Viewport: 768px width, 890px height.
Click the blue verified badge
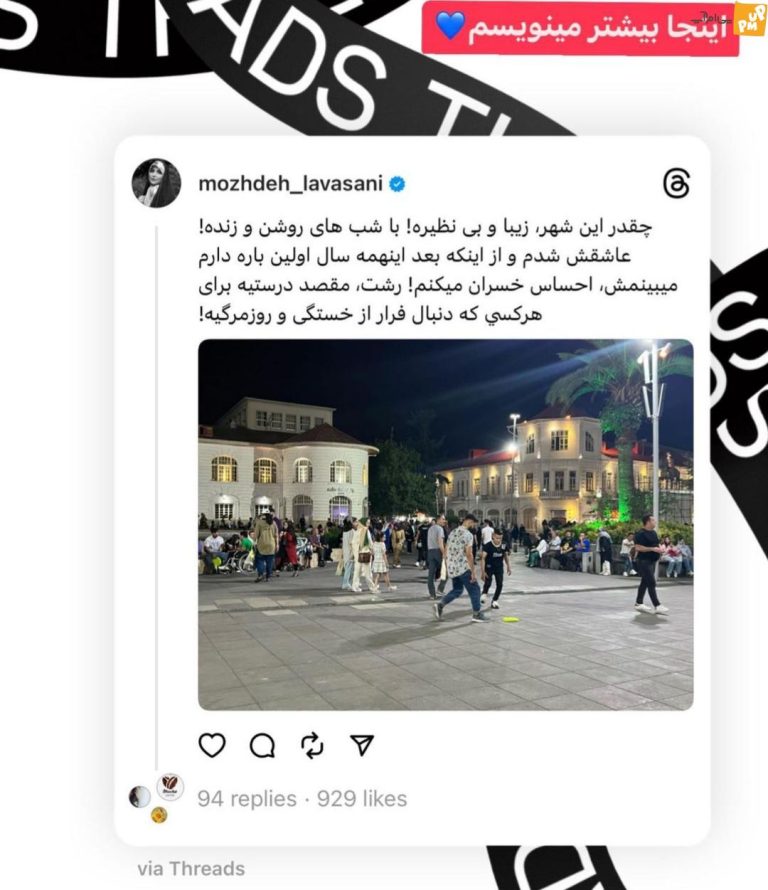(397, 184)
